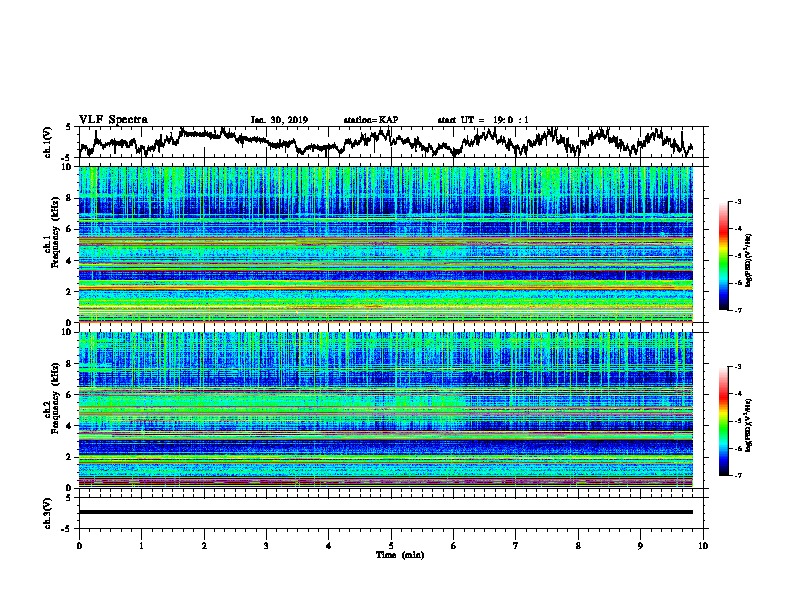The height and width of the screenshot is (612, 792).
Task: Click the "0" kHz tick on ch.1 spectrogram
Action: [x=71, y=322]
